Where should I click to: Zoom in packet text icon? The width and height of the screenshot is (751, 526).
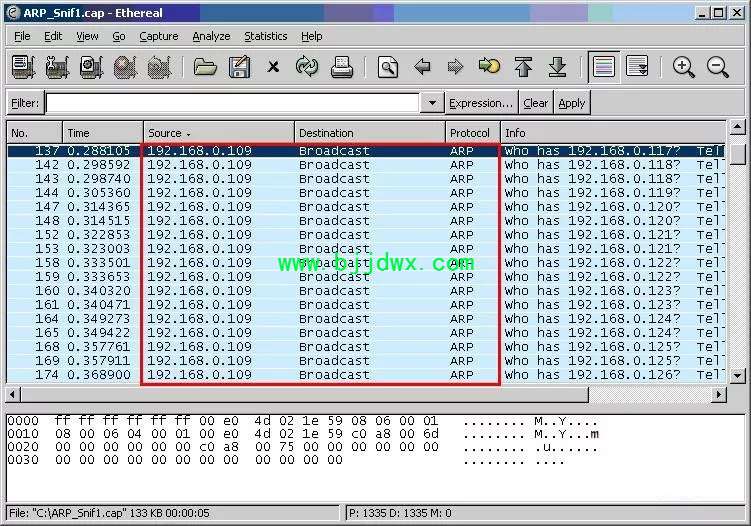pos(683,67)
